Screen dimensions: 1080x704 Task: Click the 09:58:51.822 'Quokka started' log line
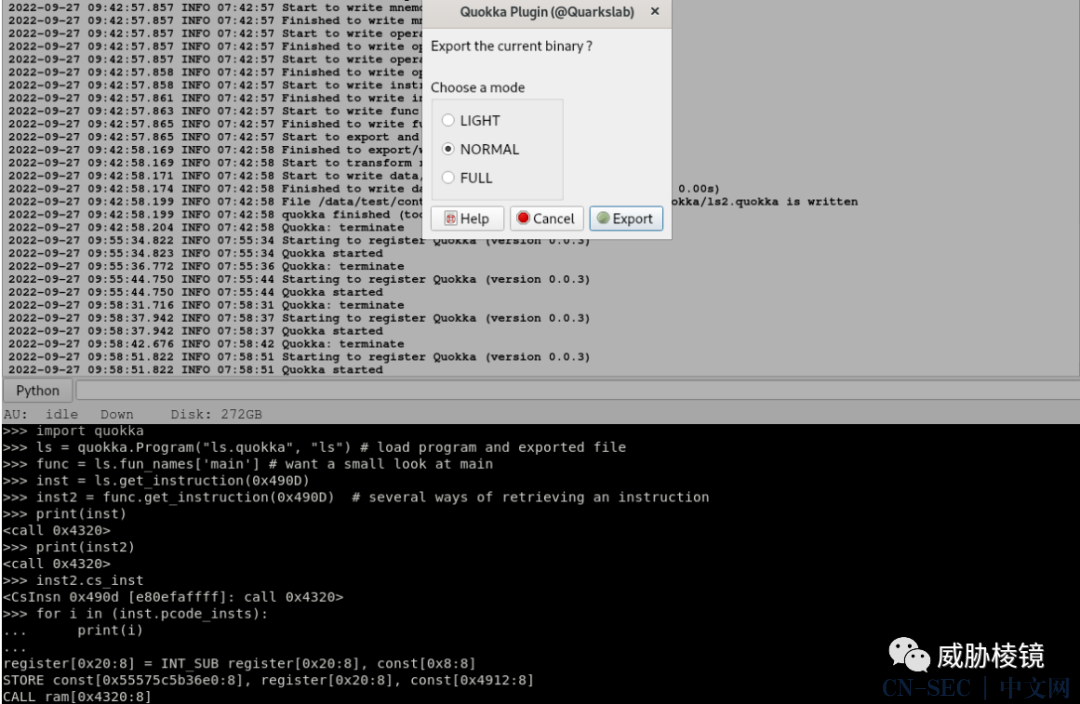click(x=196, y=370)
